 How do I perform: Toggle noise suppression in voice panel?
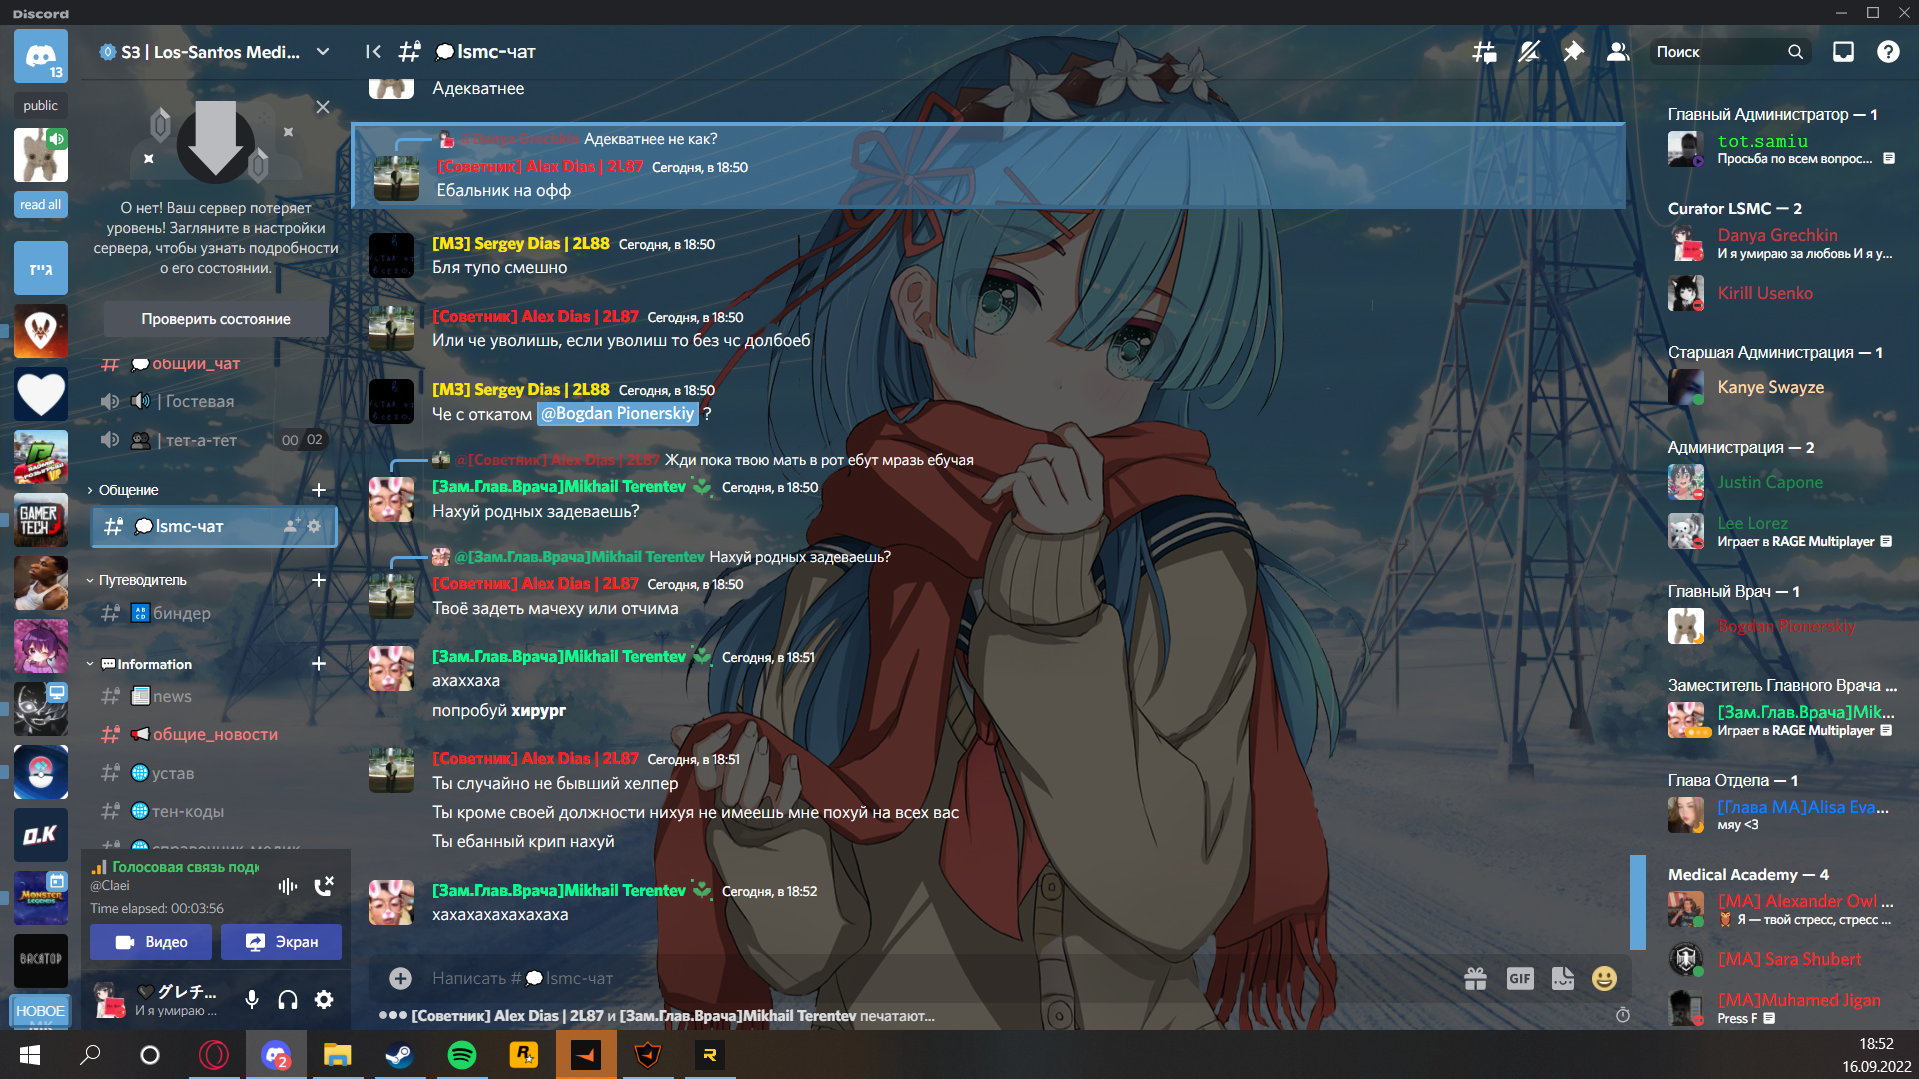[x=288, y=886]
